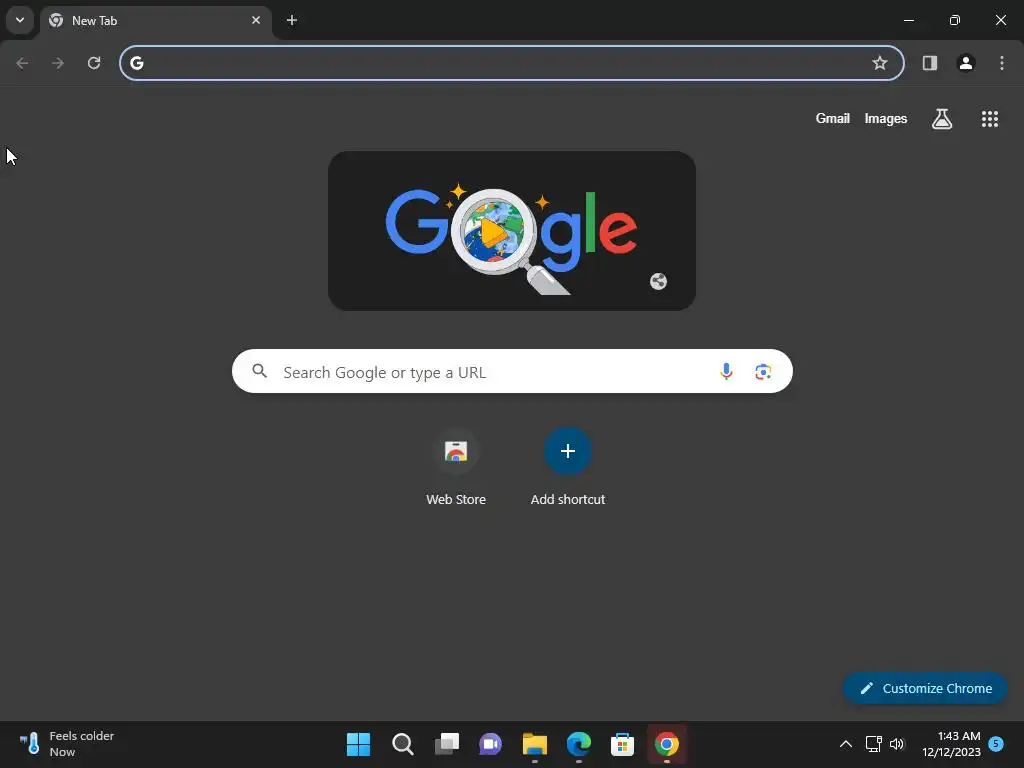The width and height of the screenshot is (1024, 768).
Task: Click the browser forward arrow
Action: coord(58,63)
